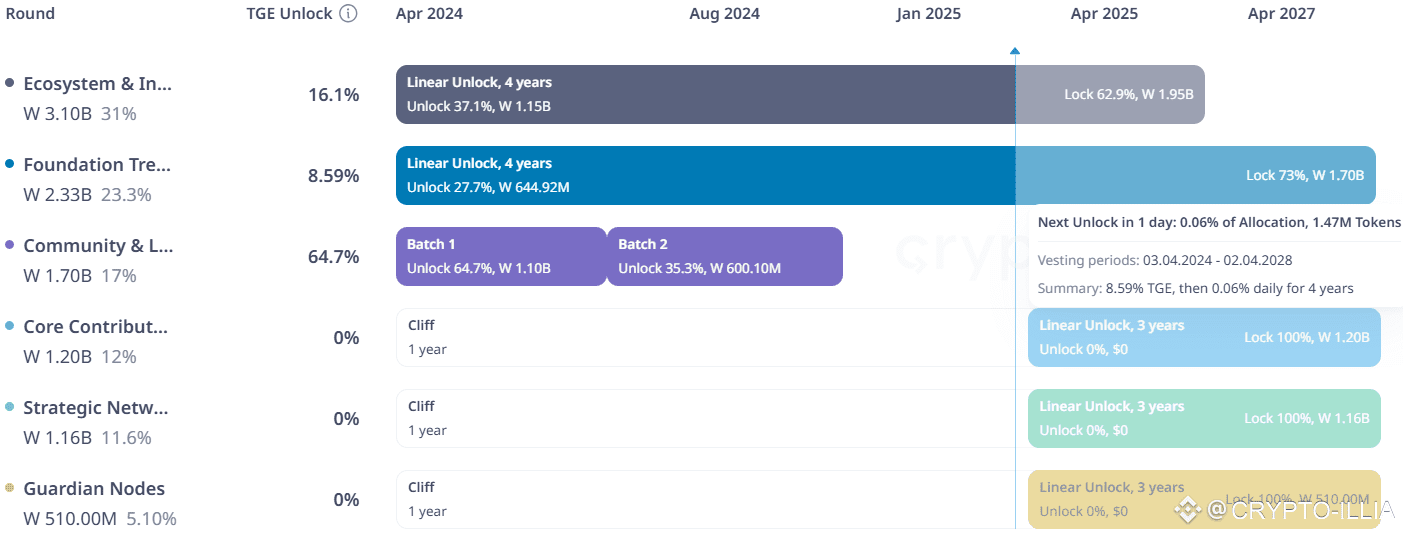The height and width of the screenshot is (535, 1403).
Task: Click the Ecosystem round color dot
Action: click(x=10, y=82)
